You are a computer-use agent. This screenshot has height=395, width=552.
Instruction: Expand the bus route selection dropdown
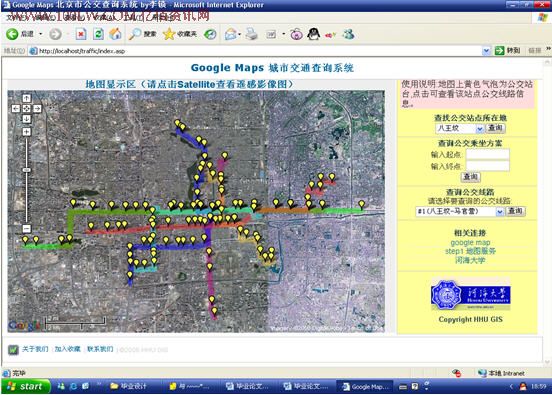(x=500, y=212)
